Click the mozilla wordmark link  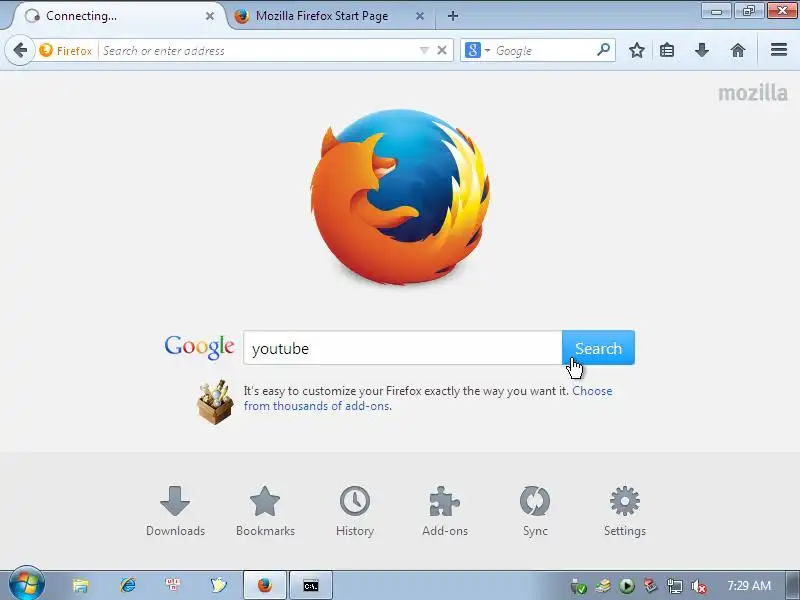(753, 93)
